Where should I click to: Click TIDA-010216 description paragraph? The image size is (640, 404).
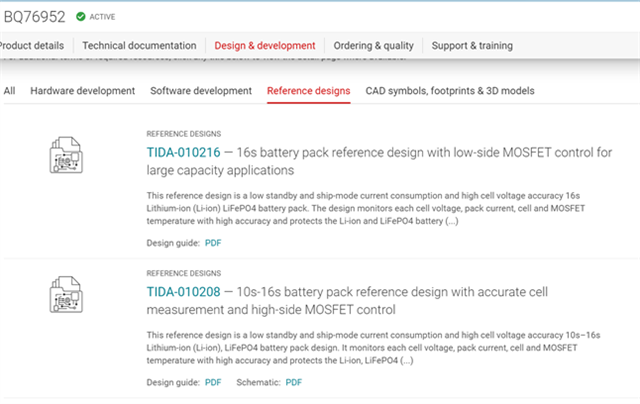[366, 208]
